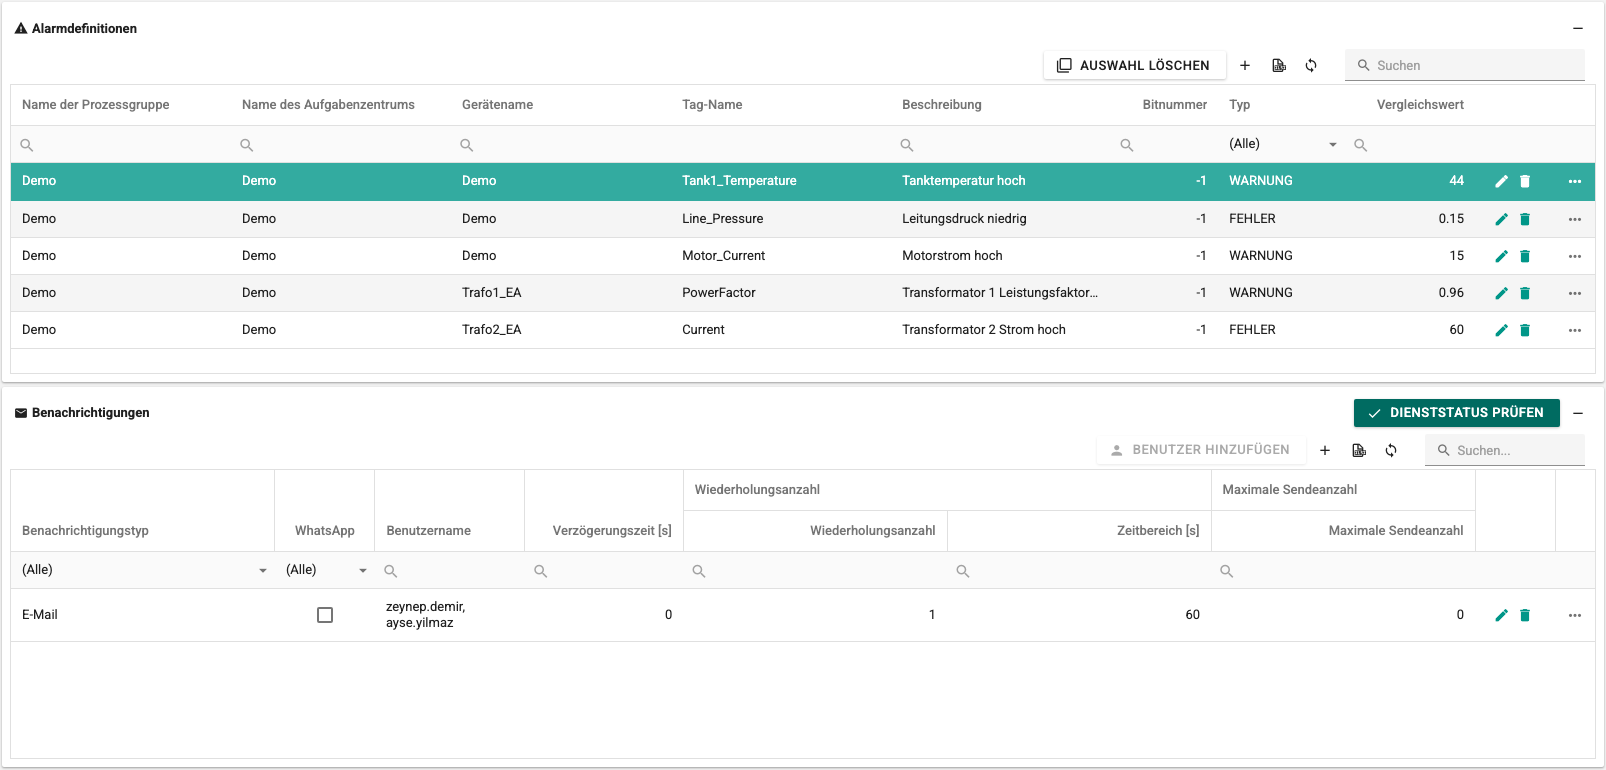
Task: Refresh the Alarmdefinitionen table
Action: 1311,65
